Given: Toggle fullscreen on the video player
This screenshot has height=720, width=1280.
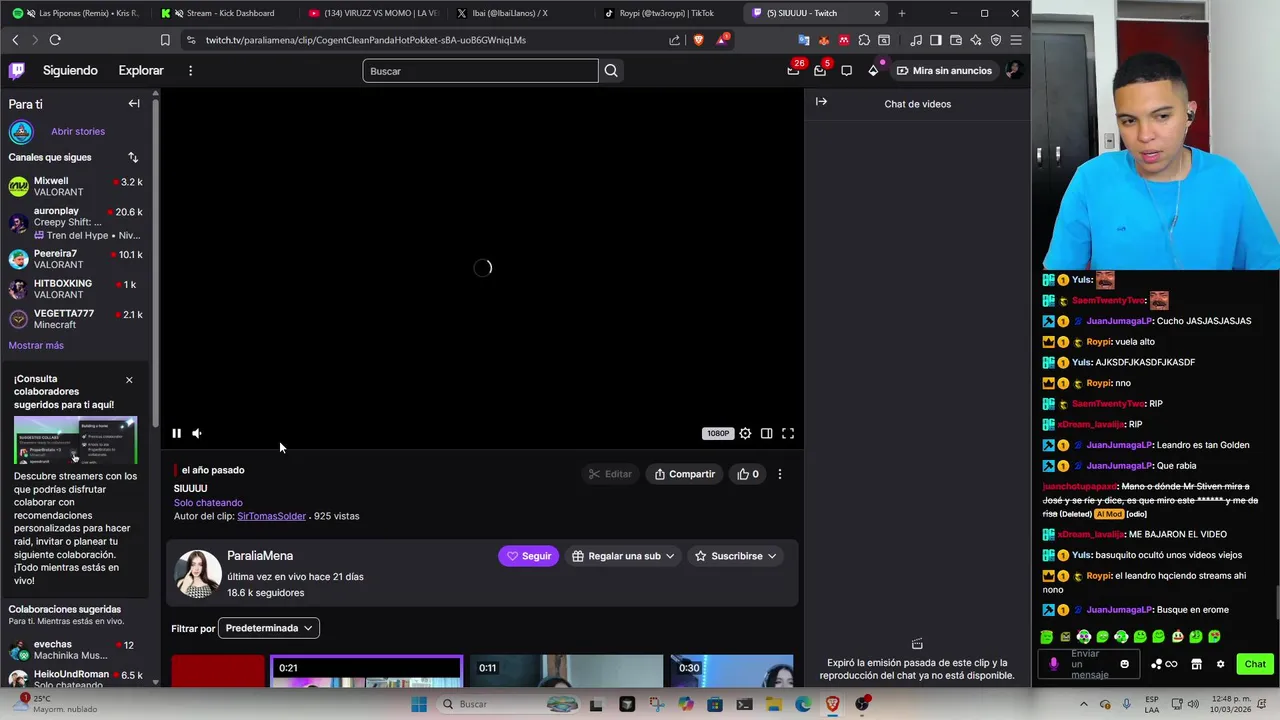Looking at the screenshot, I should [788, 433].
